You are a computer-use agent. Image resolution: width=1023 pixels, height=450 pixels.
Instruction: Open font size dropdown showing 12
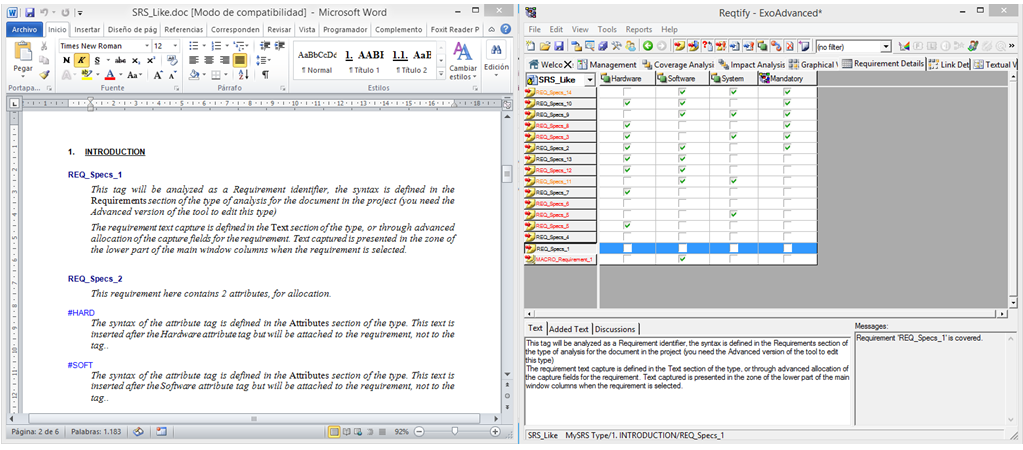(176, 46)
